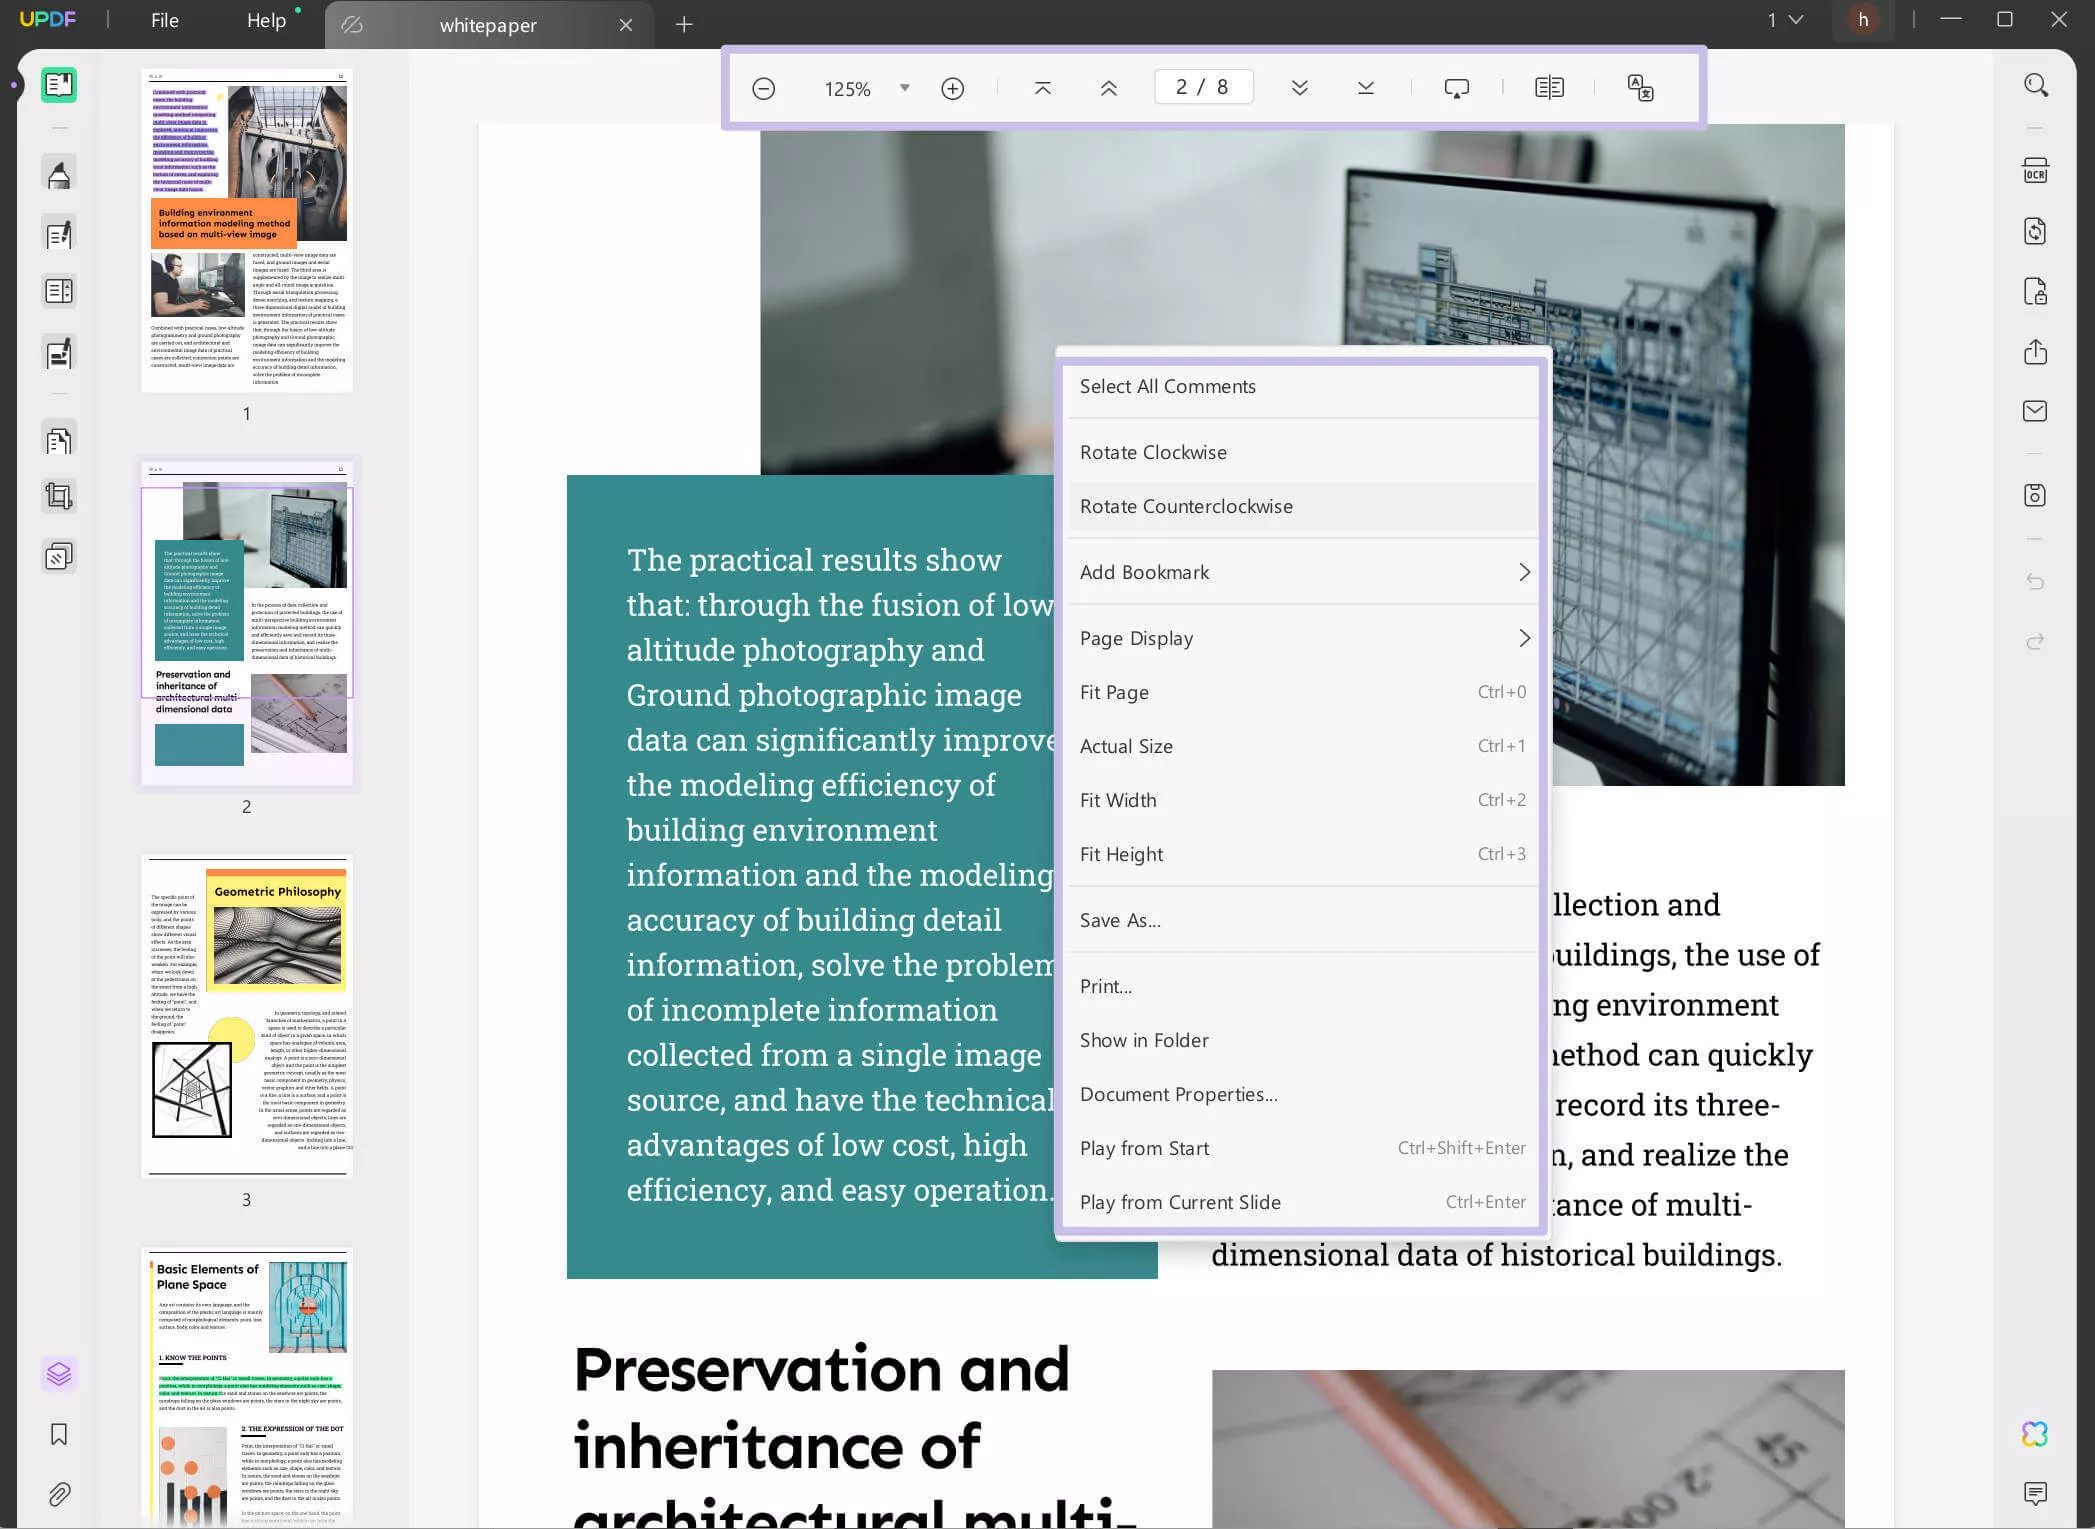Zoom out with the minus button
The image size is (2095, 1529).
point(763,89)
